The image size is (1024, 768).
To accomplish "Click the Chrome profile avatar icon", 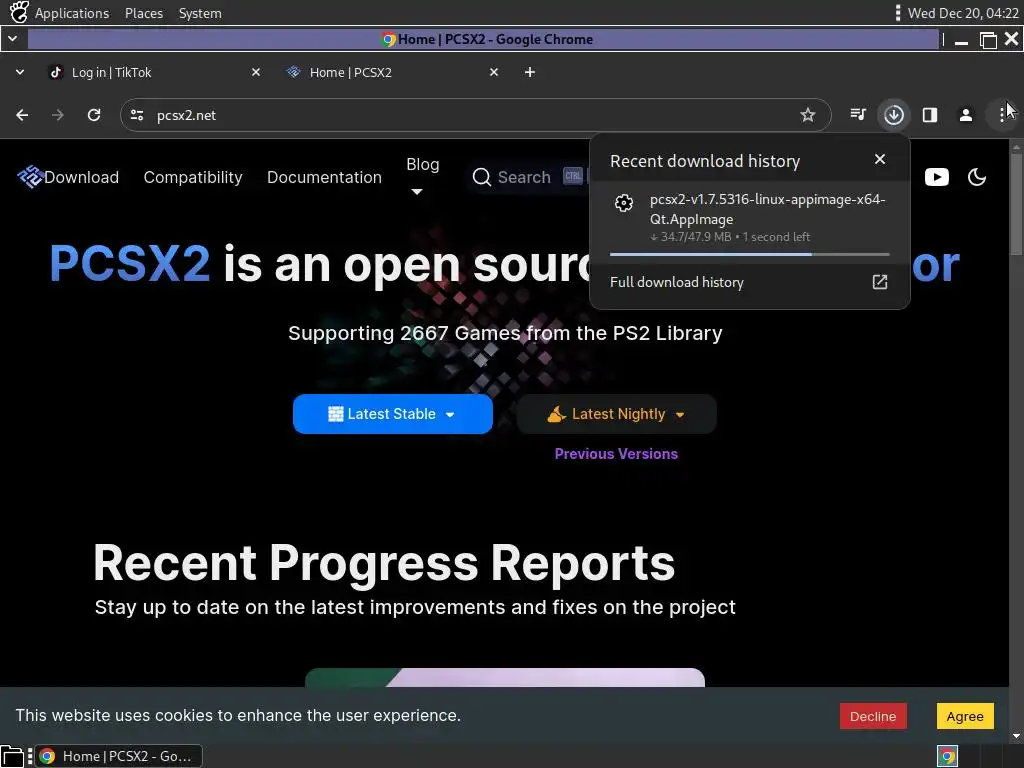I will (966, 115).
